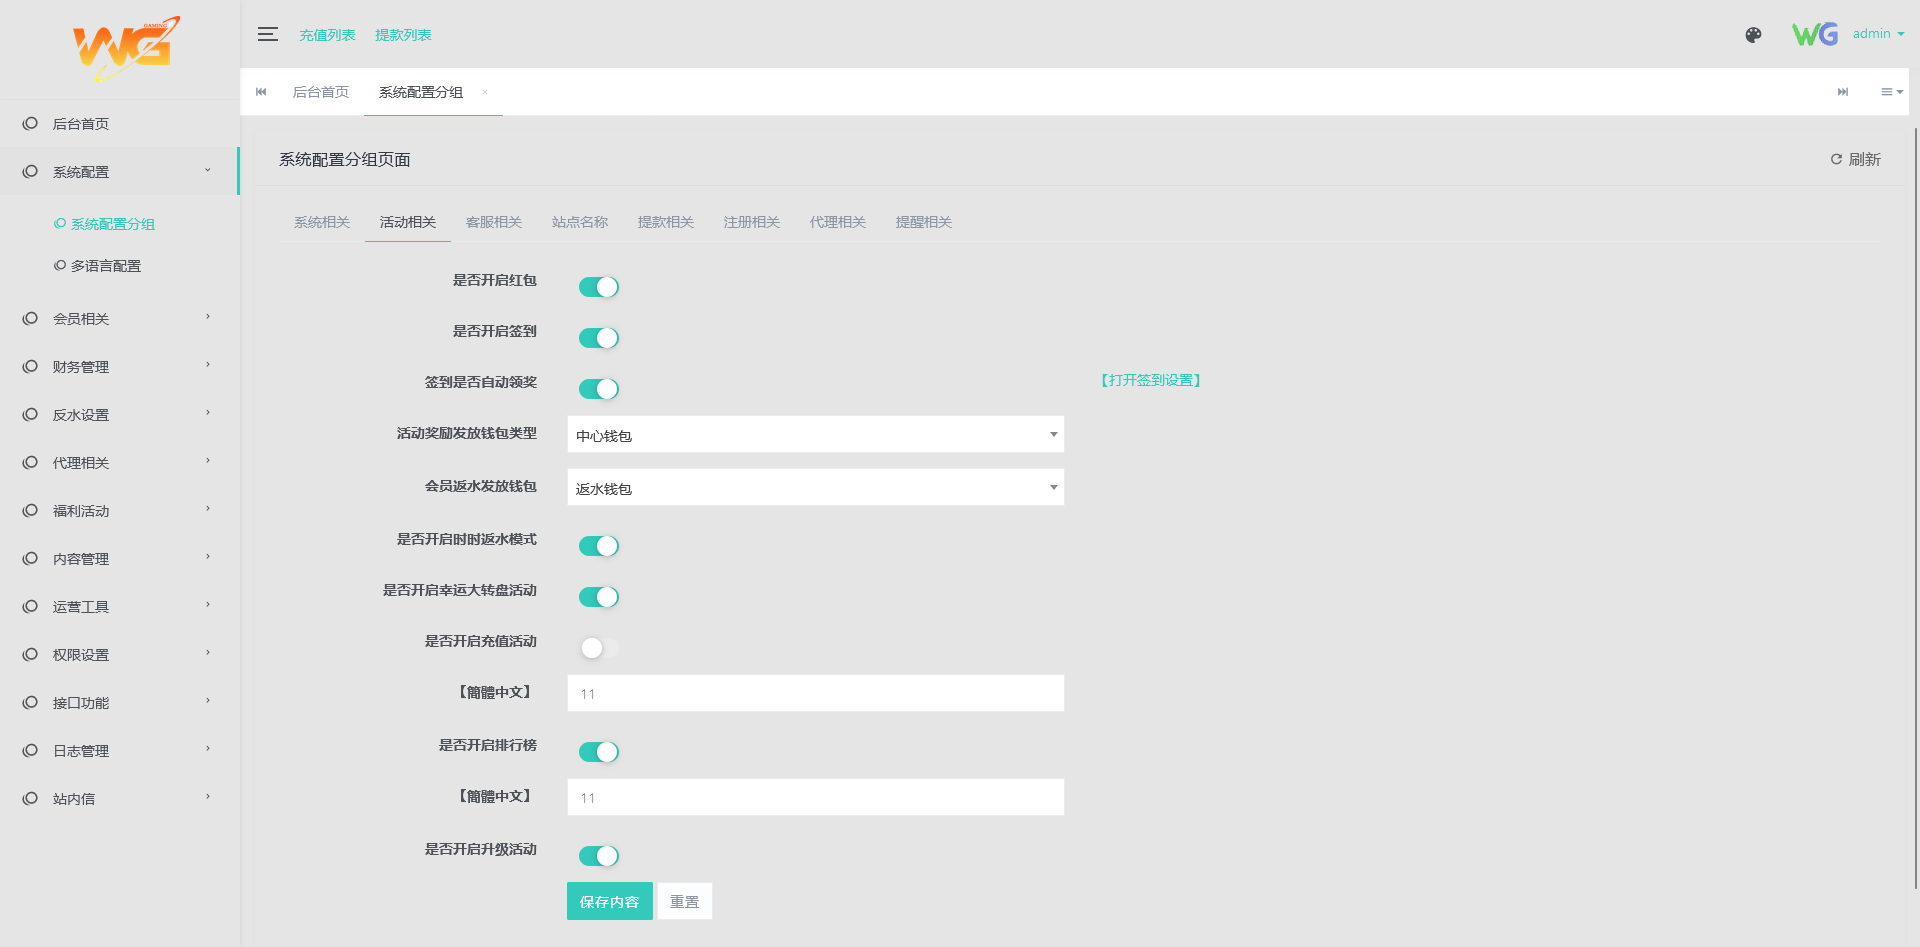This screenshot has width=1920, height=947.
Task: Click the hamburger sidebar collapse icon
Action: point(267,34)
